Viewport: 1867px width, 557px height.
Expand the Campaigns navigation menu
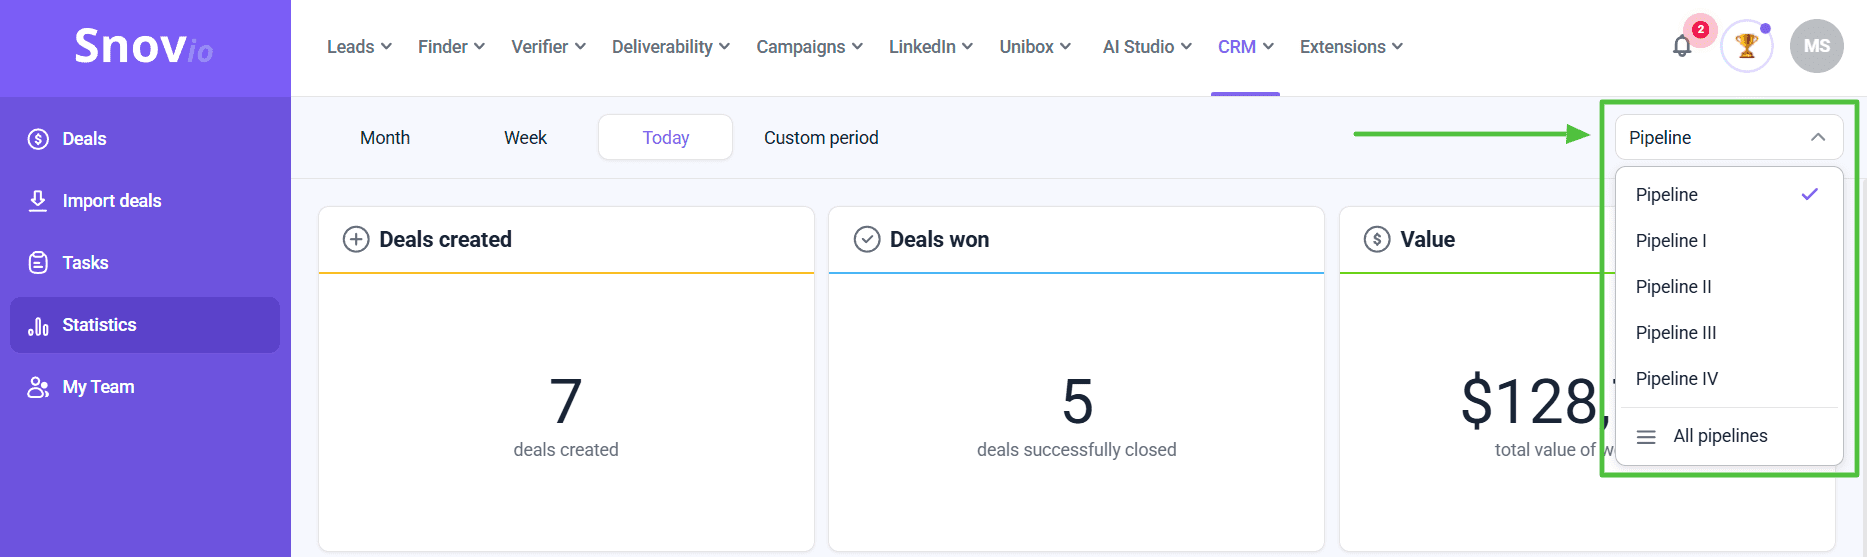pyautogui.click(x=809, y=47)
